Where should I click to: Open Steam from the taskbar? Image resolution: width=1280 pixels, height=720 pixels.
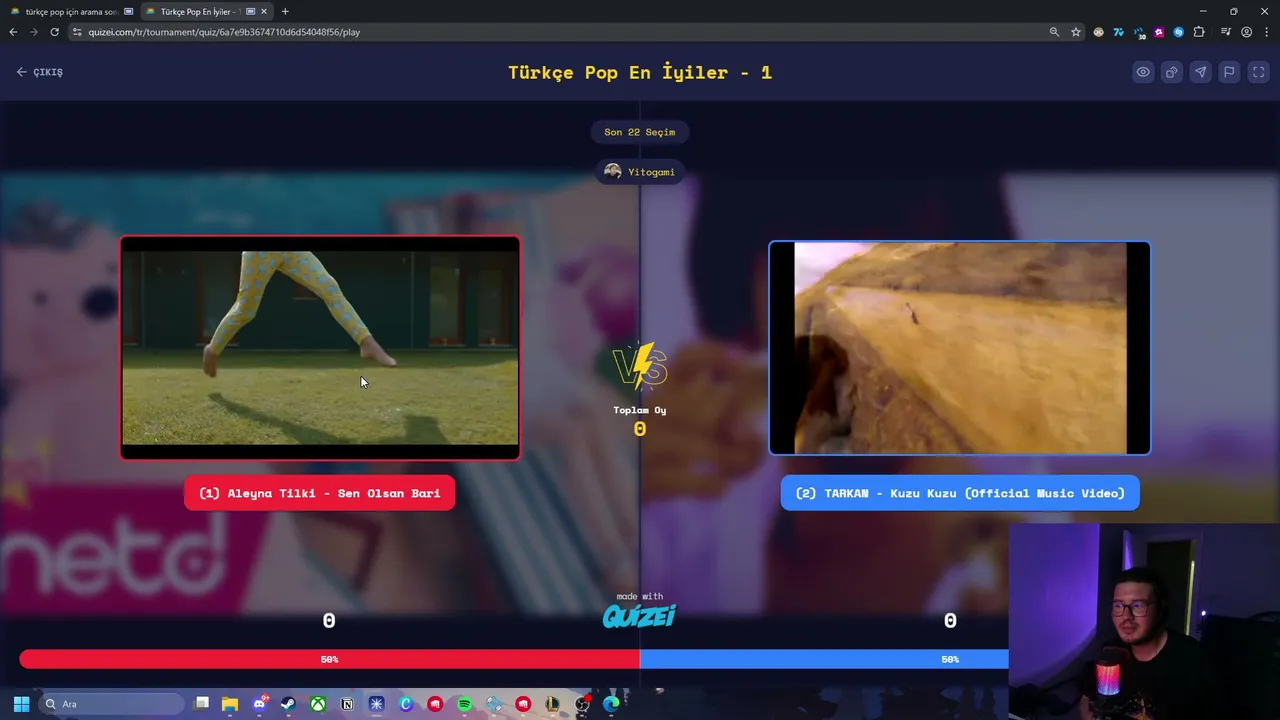(288, 704)
